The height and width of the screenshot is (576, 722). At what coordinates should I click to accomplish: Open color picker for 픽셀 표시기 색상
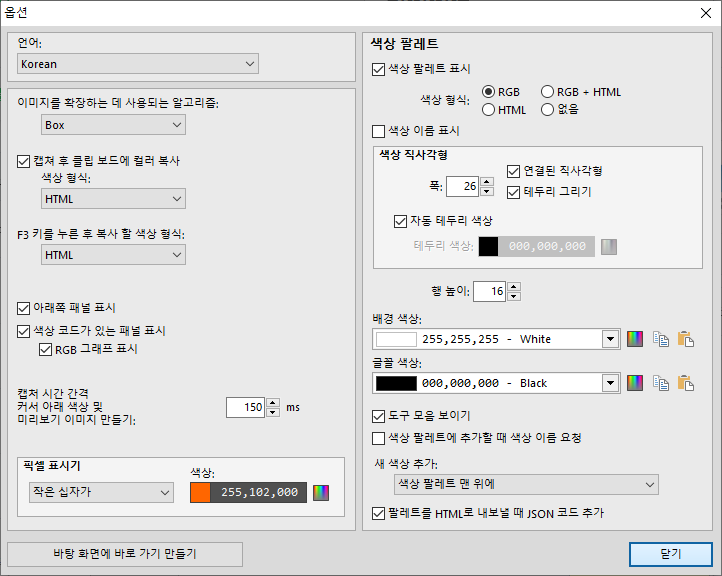tap(321, 493)
